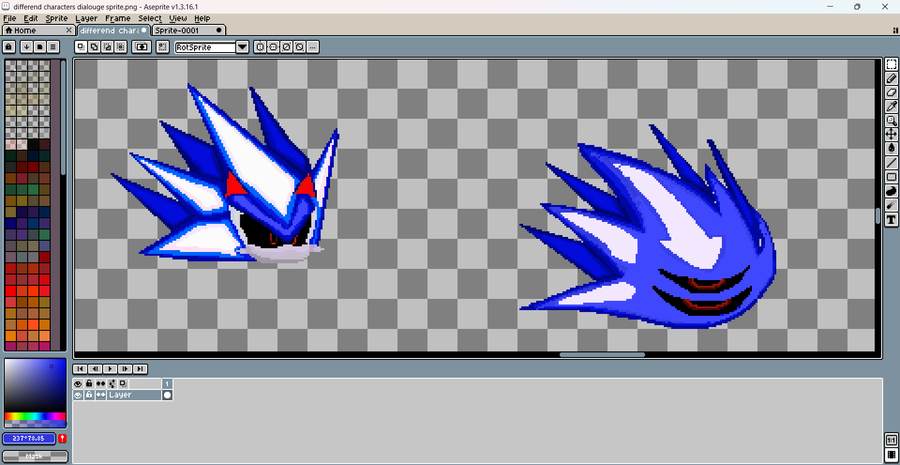Screen dimensions: 900x465
Task: Pick a hue on the rainbow slider
Action: coord(35,416)
